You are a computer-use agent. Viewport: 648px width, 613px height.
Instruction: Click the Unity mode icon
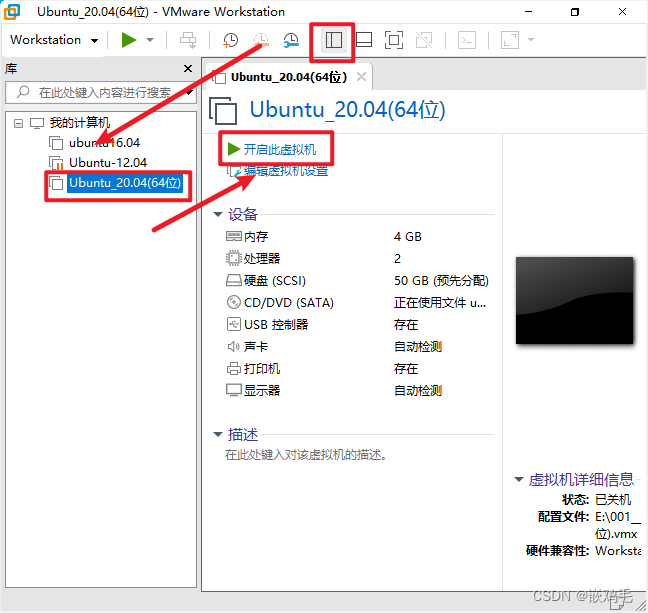pyautogui.click(x=424, y=40)
